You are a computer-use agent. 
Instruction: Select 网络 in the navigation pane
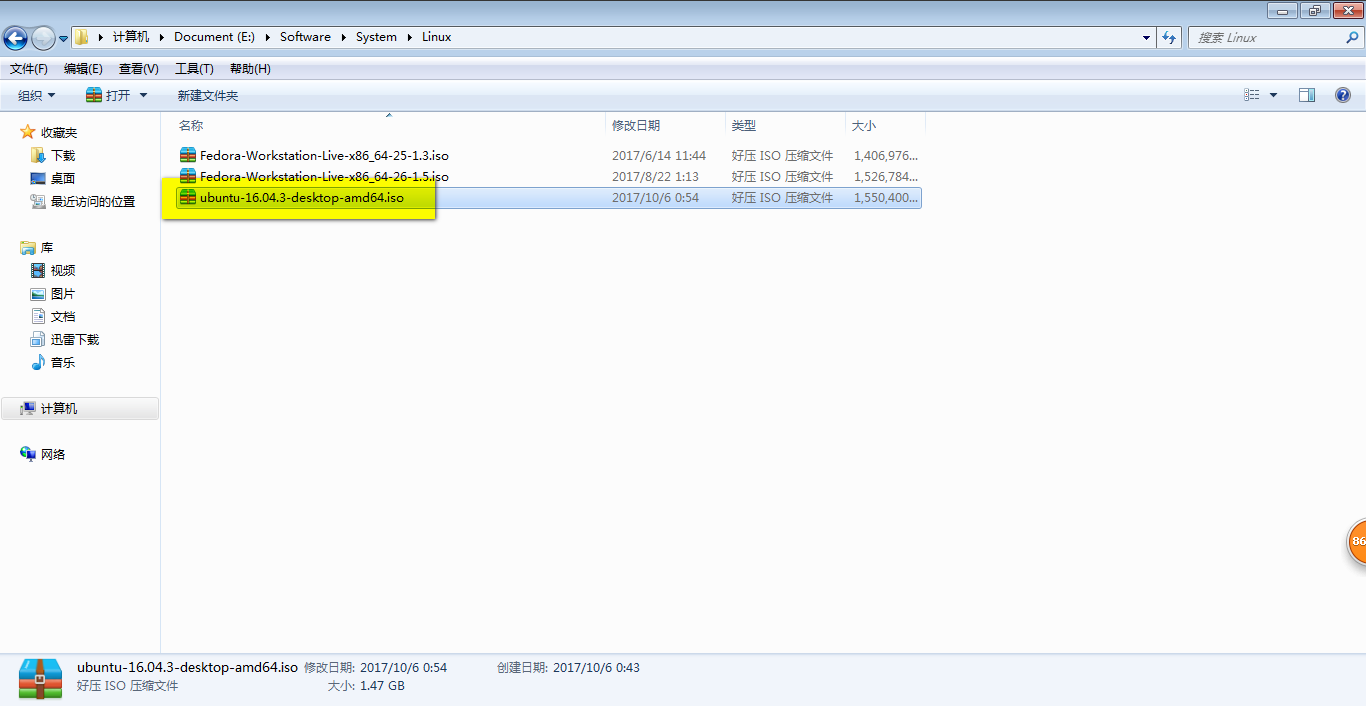click(53, 454)
